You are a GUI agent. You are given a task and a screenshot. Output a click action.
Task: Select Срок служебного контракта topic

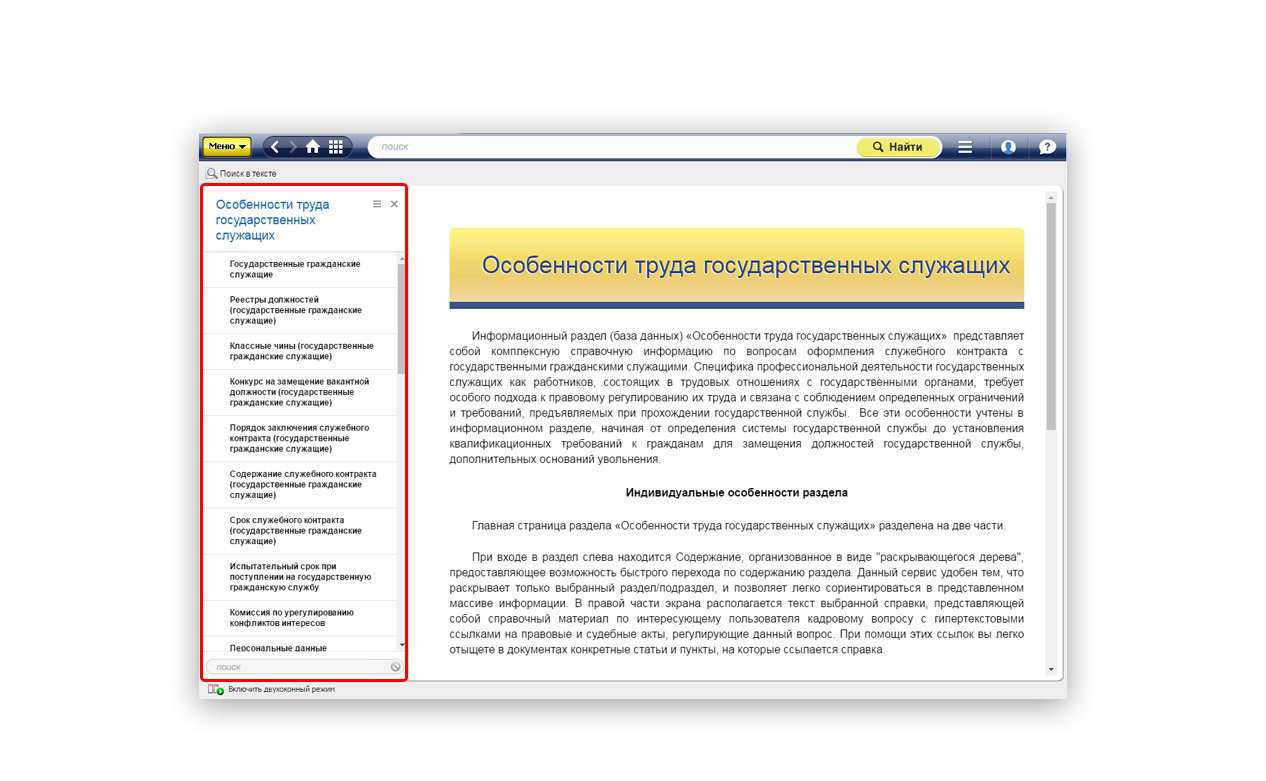(x=295, y=530)
